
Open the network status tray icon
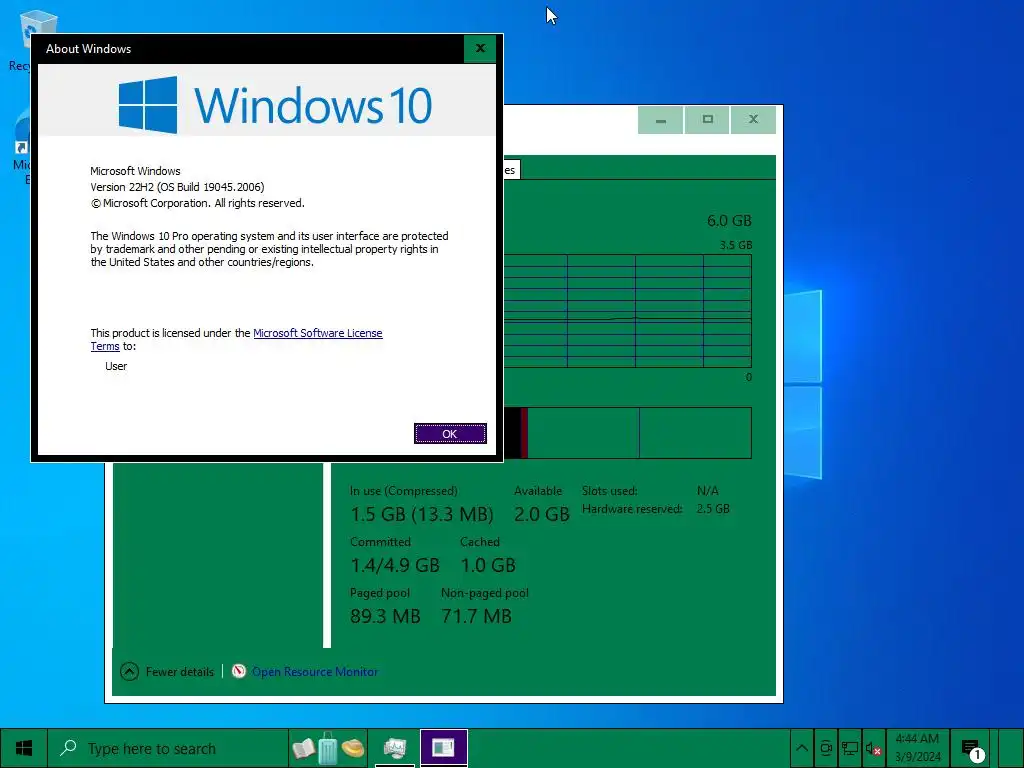850,748
